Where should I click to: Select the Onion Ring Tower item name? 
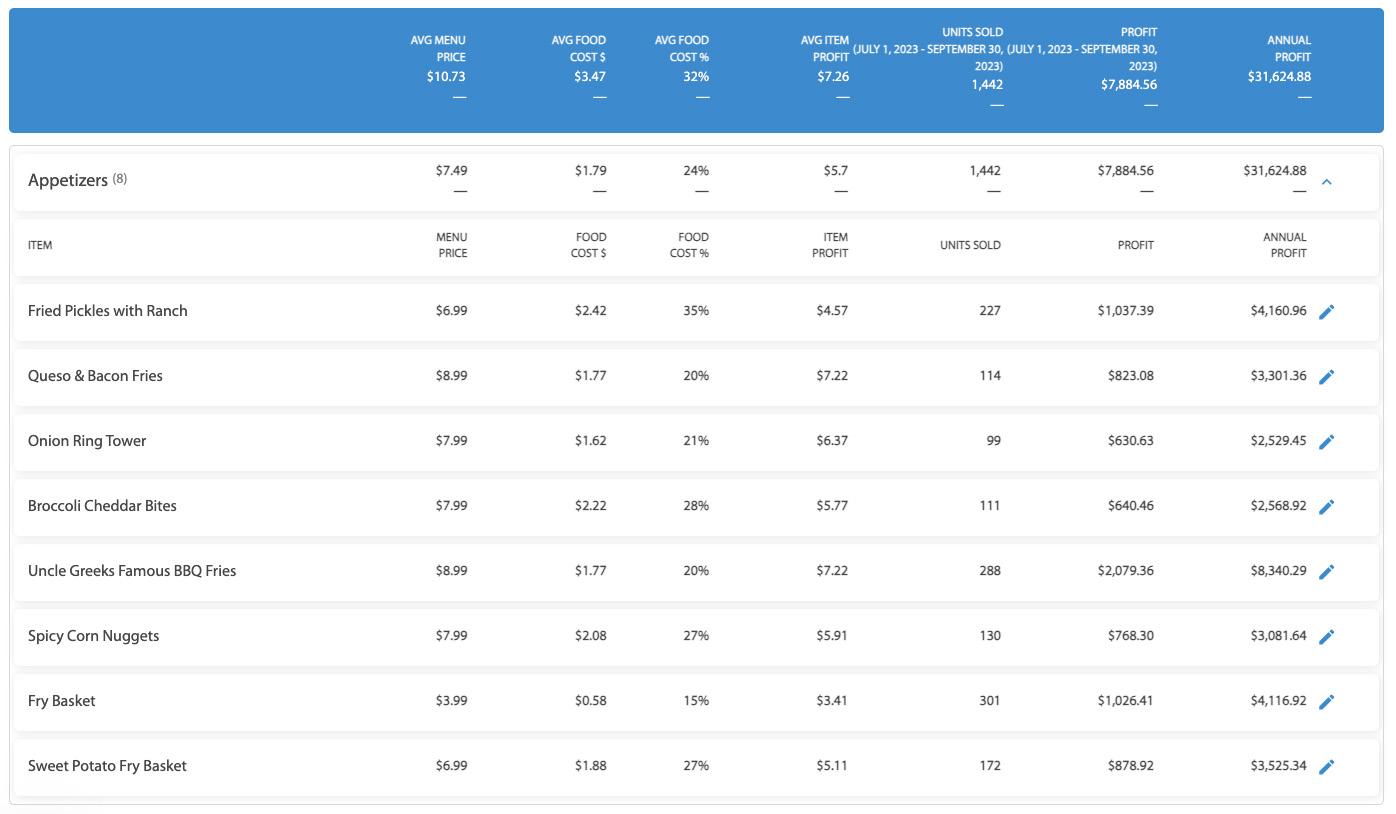click(87, 441)
